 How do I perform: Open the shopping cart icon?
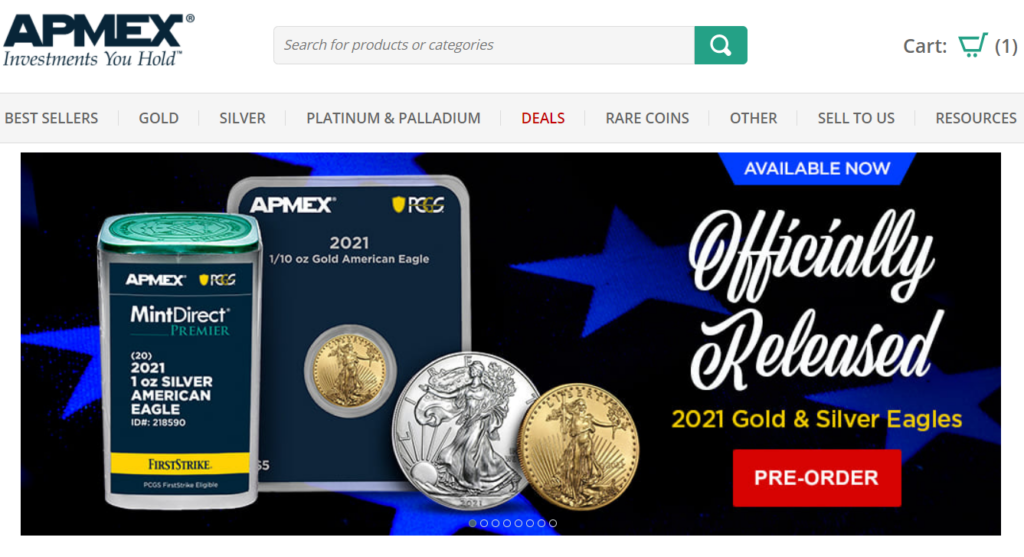coord(972,45)
